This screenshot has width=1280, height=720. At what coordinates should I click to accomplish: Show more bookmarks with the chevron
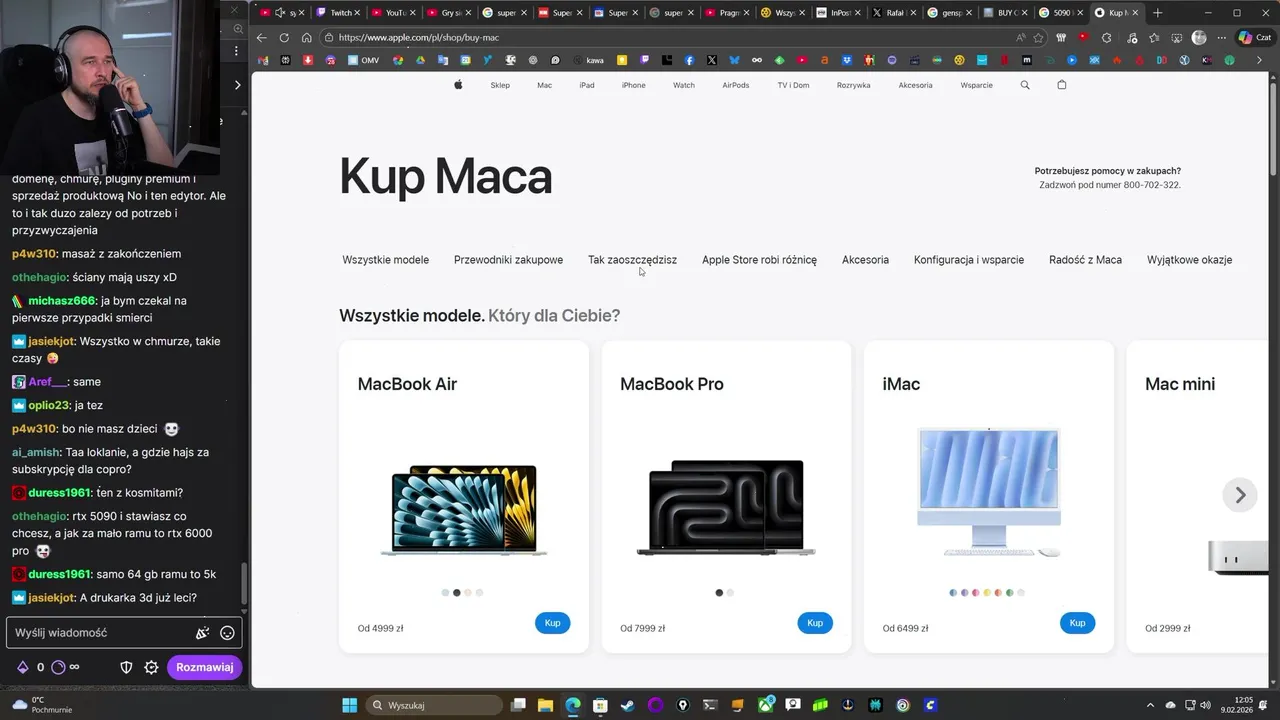[1259, 60]
